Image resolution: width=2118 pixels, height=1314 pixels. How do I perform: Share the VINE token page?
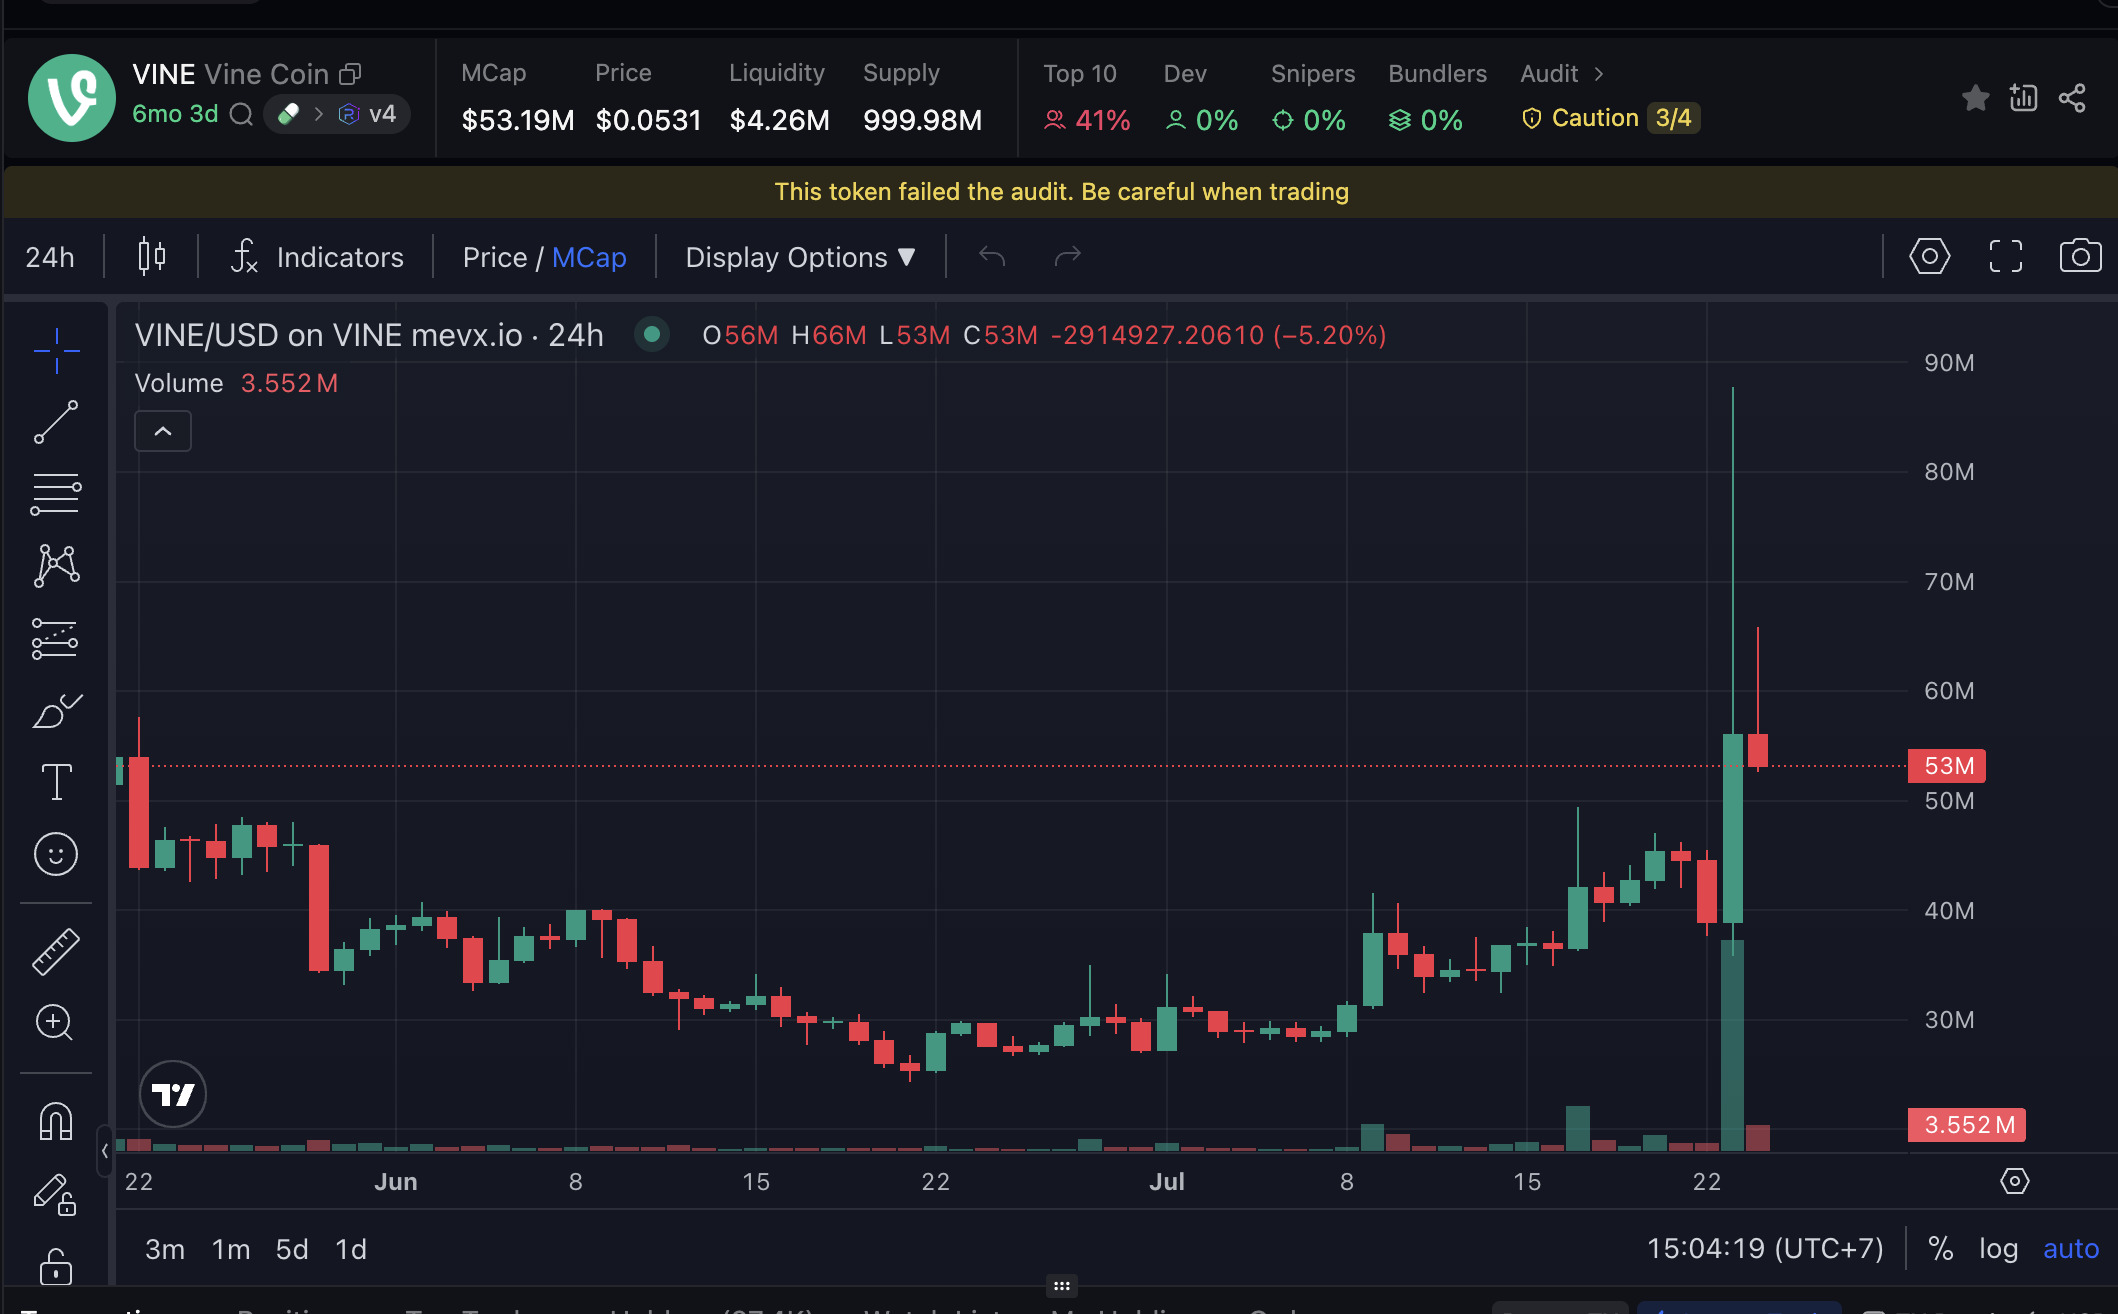coord(2072,98)
